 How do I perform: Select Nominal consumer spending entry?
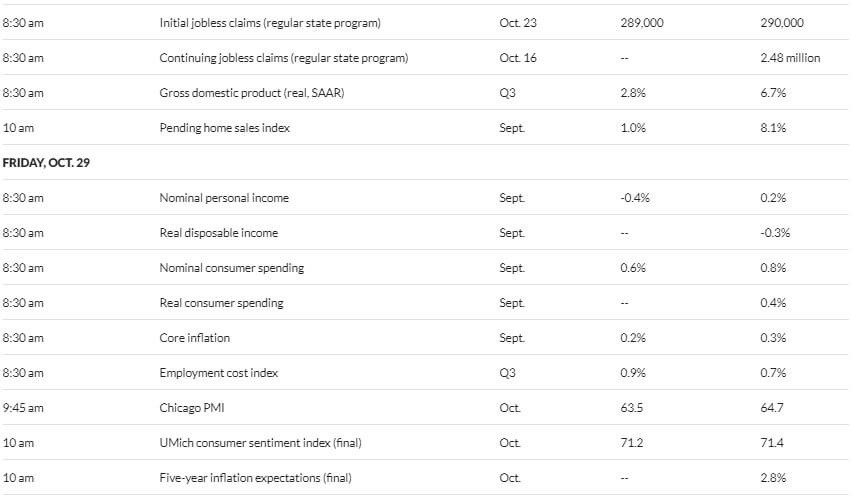[231, 268]
